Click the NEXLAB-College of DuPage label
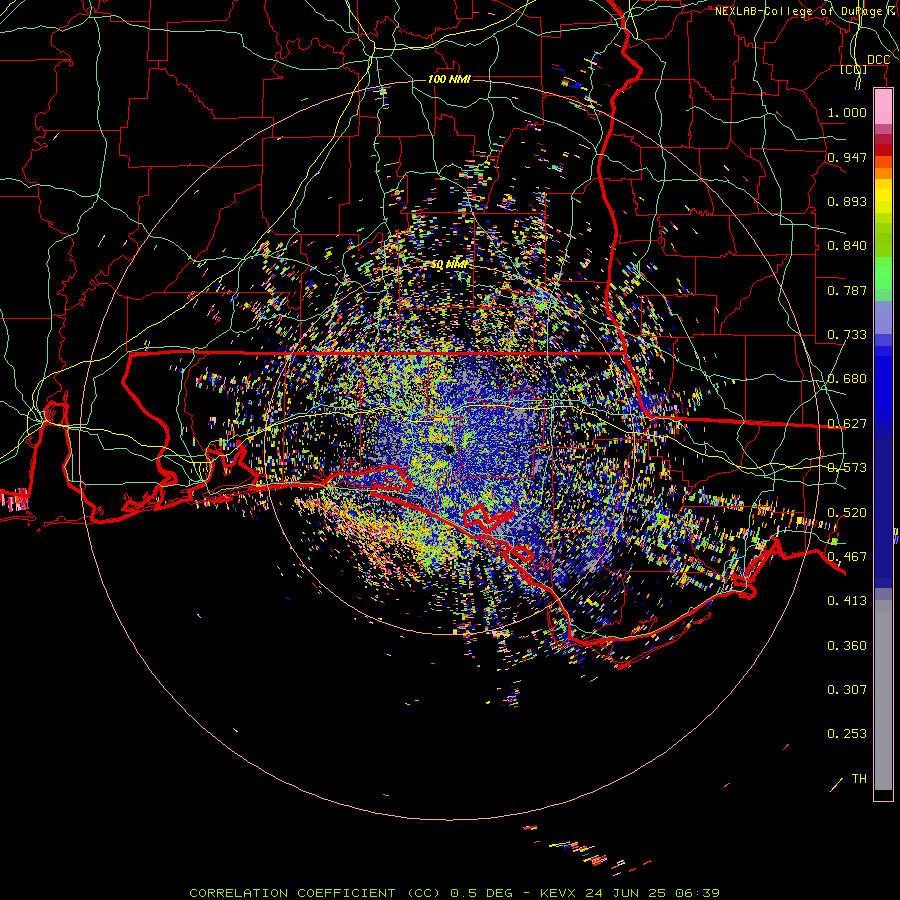 pos(803,11)
